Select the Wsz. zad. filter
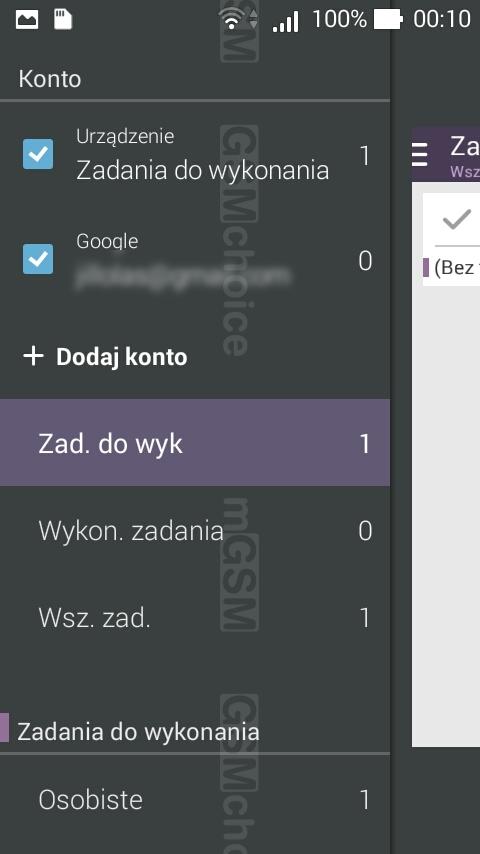Image resolution: width=480 pixels, height=854 pixels. (195, 617)
